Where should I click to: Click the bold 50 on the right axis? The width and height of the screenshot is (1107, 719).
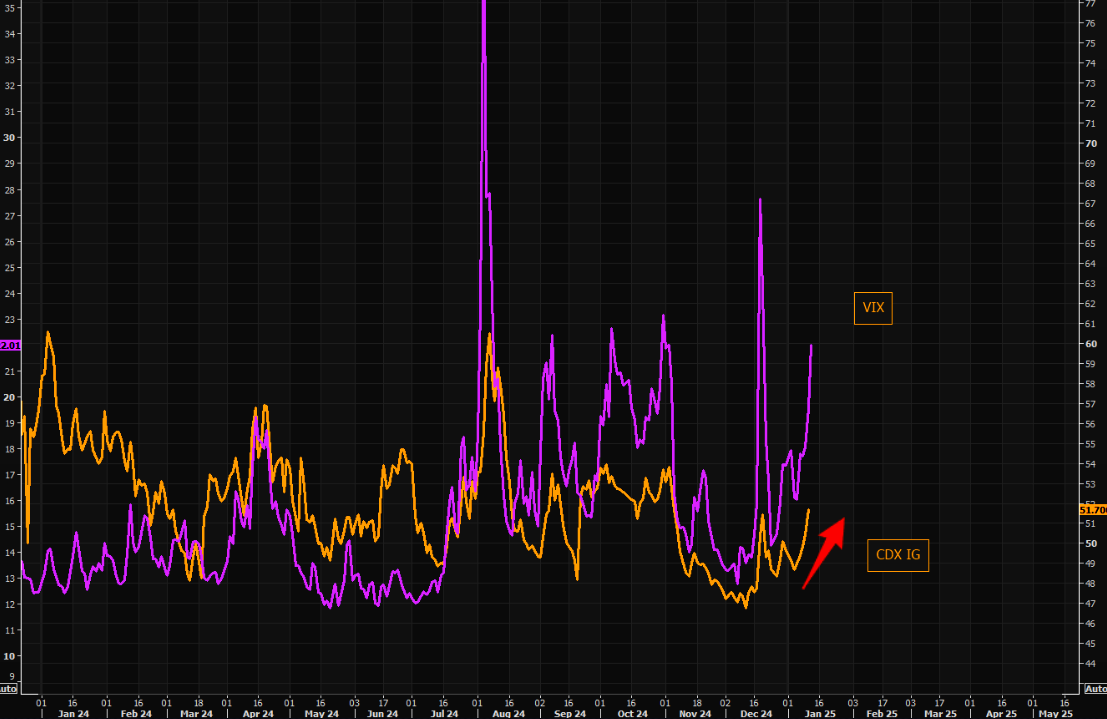click(x=1091, y=544)
